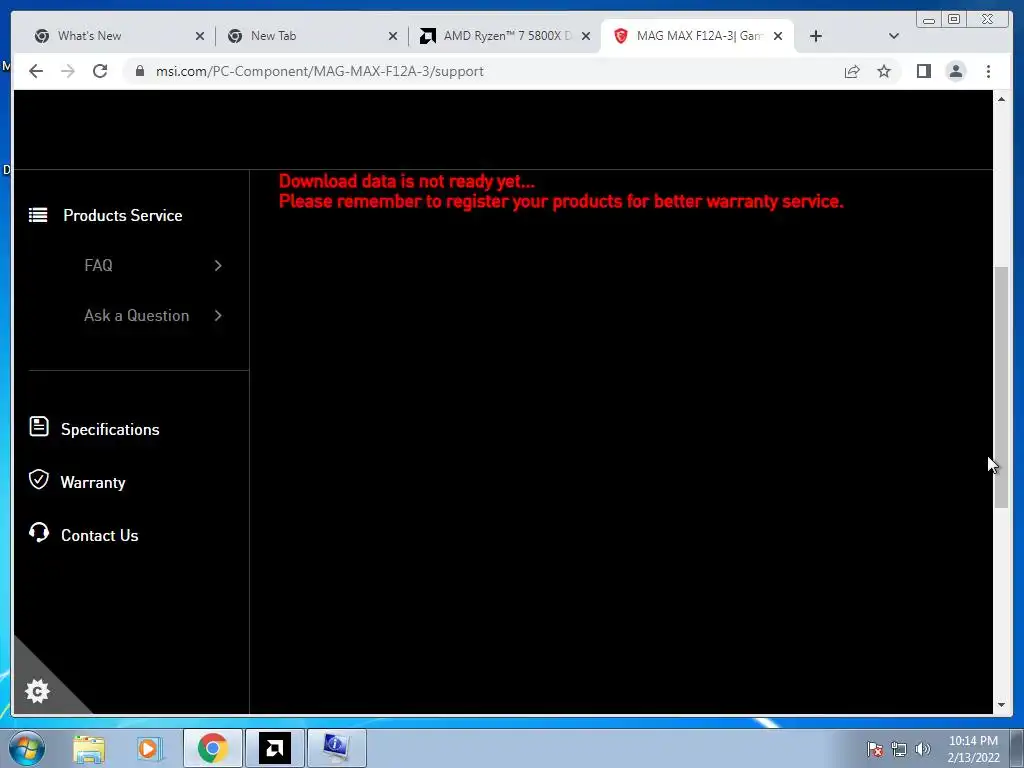The height and width of the screenshot is (768, 1024).
Task: Reload the MSI support page
Action: click(x=100, y=71)
